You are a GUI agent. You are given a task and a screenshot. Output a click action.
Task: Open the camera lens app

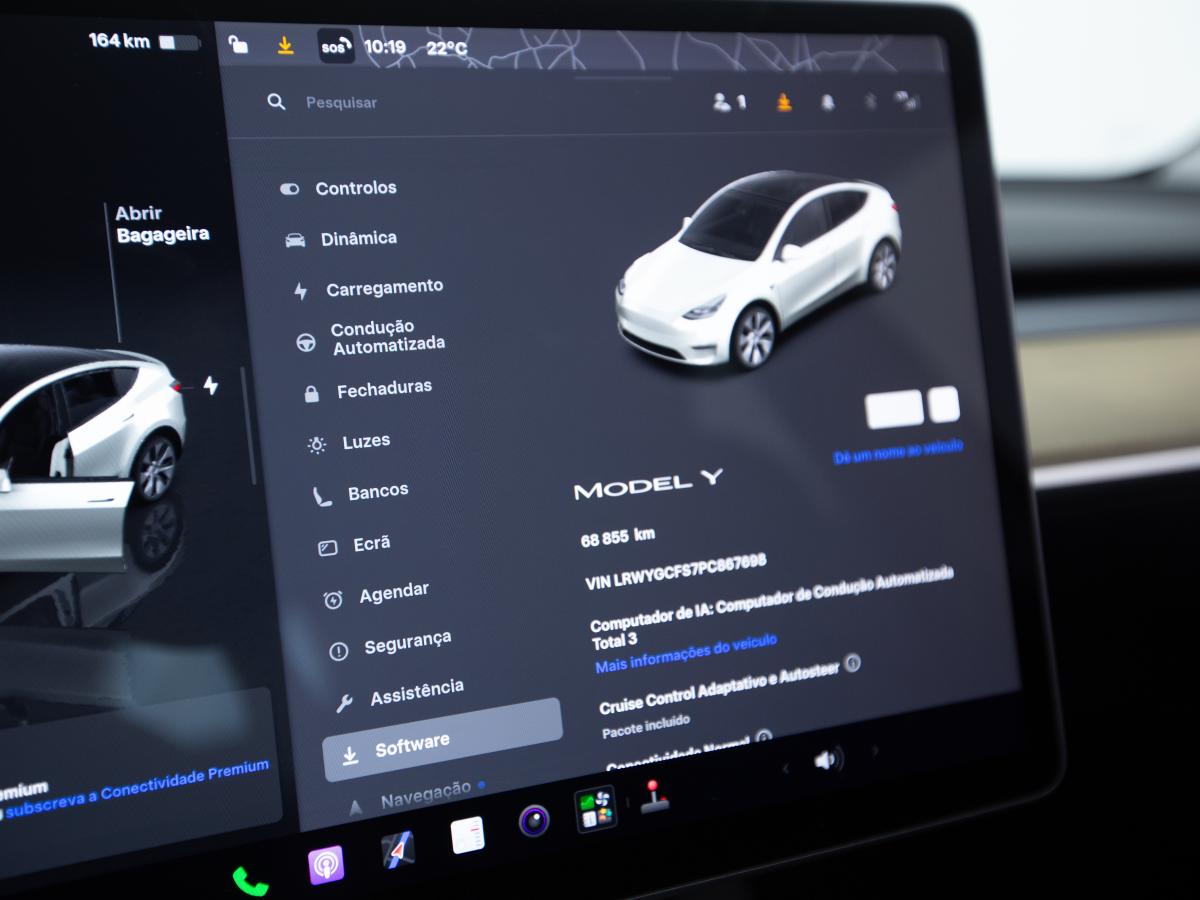tap(534, 822)
